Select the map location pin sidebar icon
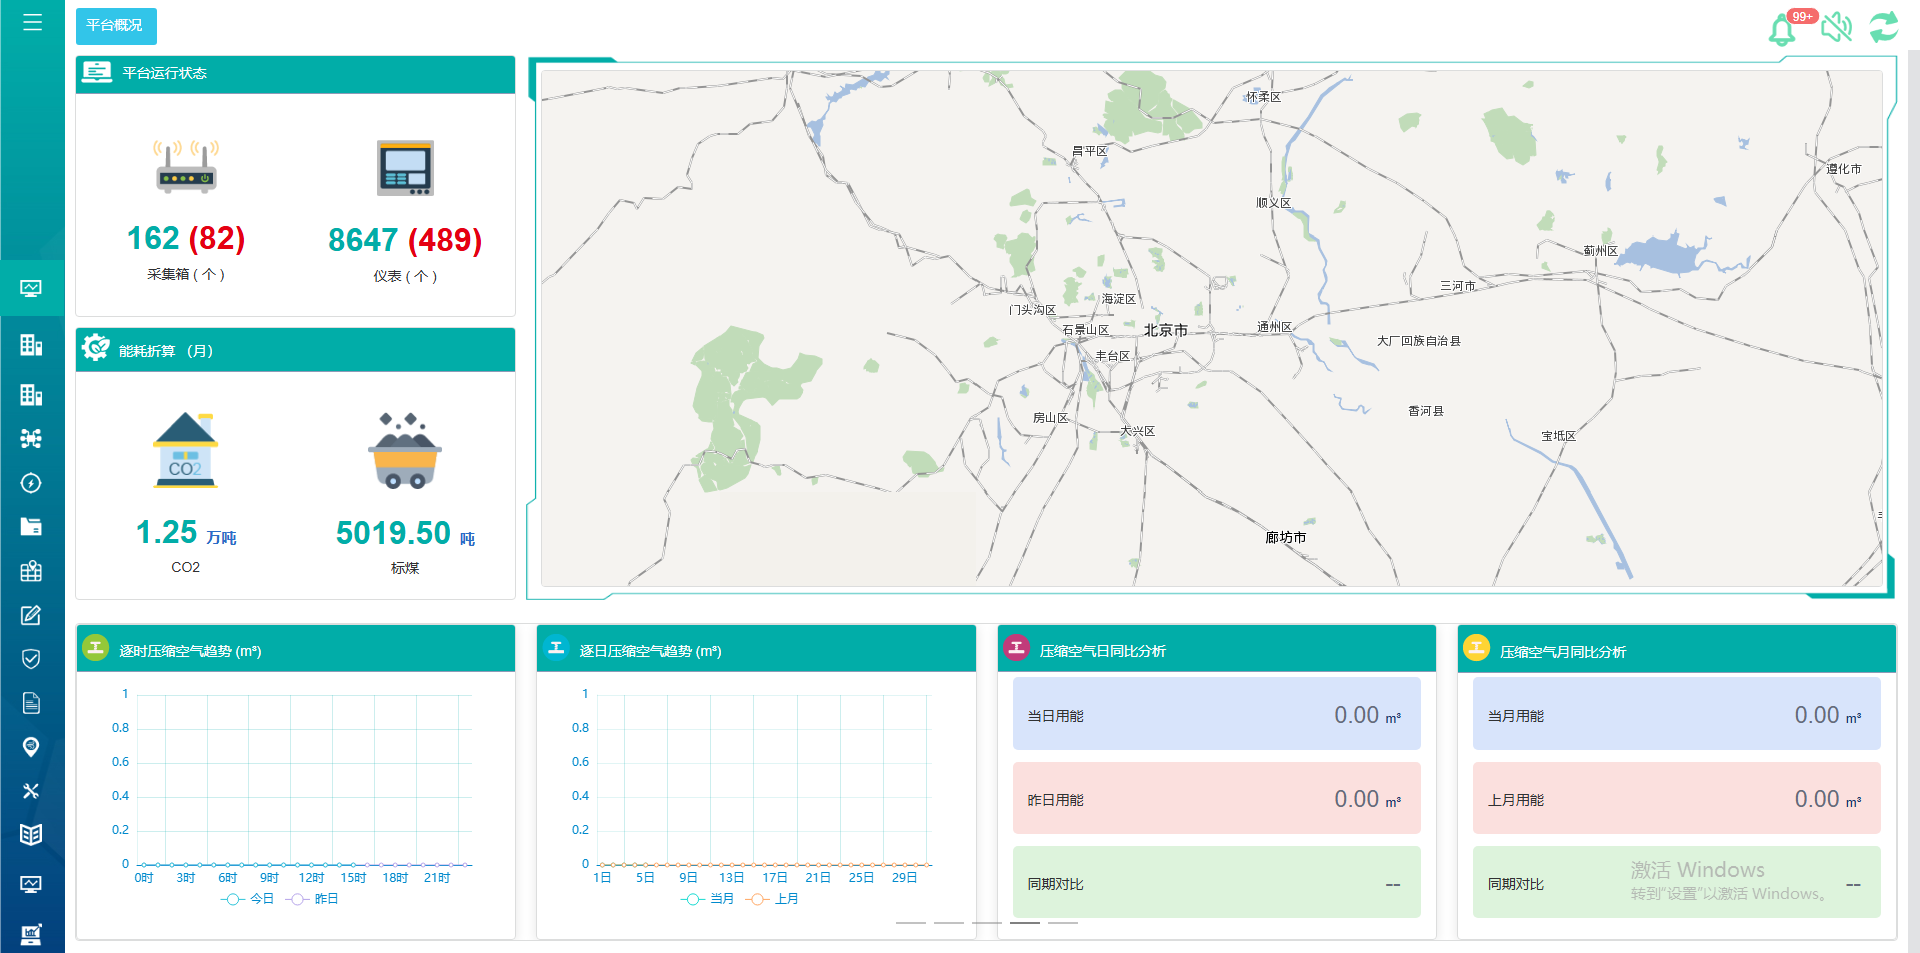1920x953 pixels. (31, 747)
